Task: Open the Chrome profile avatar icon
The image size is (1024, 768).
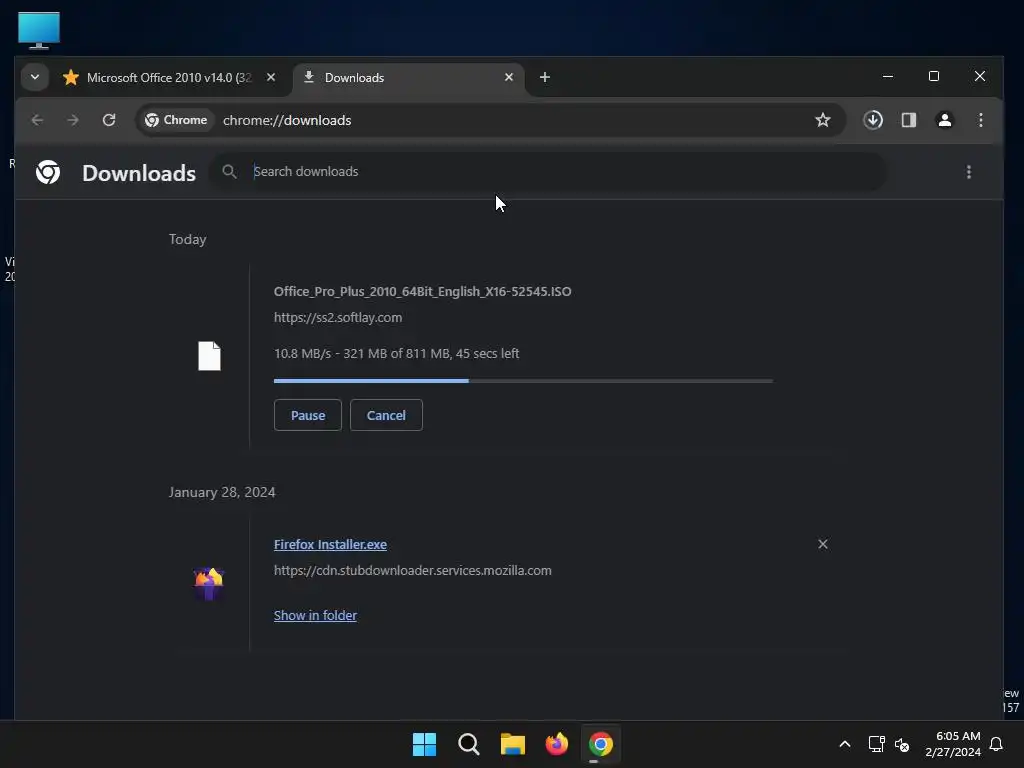Action: click(x=945, y=120)
